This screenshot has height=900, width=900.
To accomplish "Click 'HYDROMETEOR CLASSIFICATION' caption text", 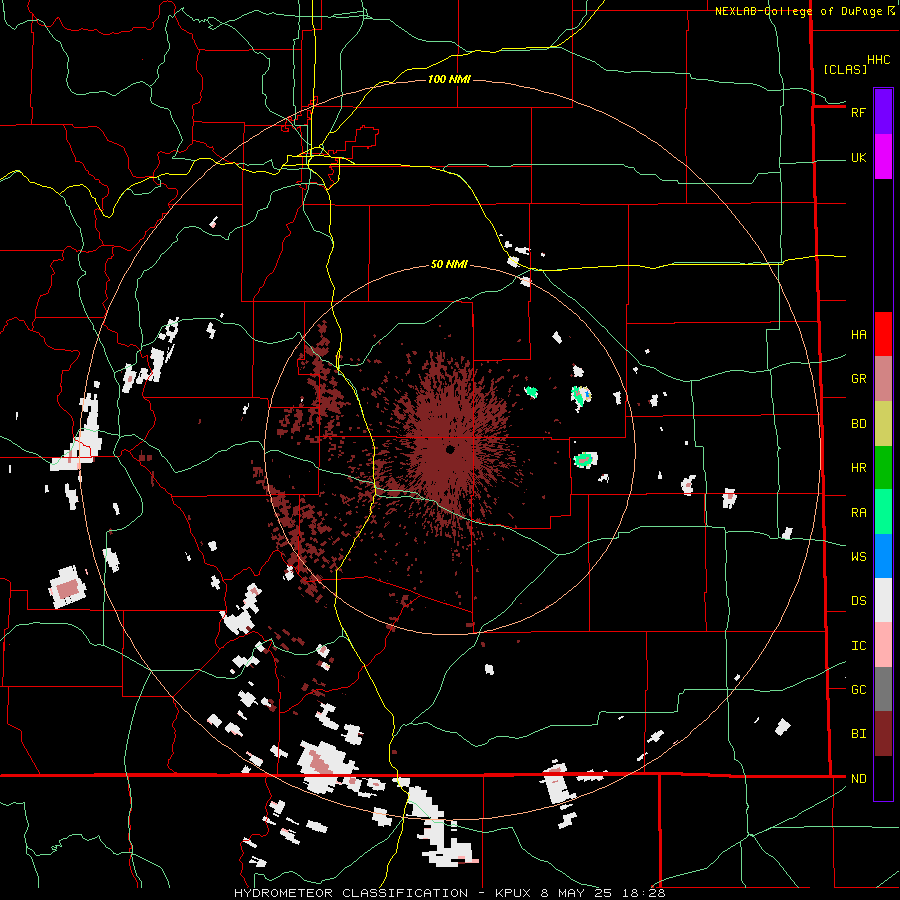I will 351,893.
